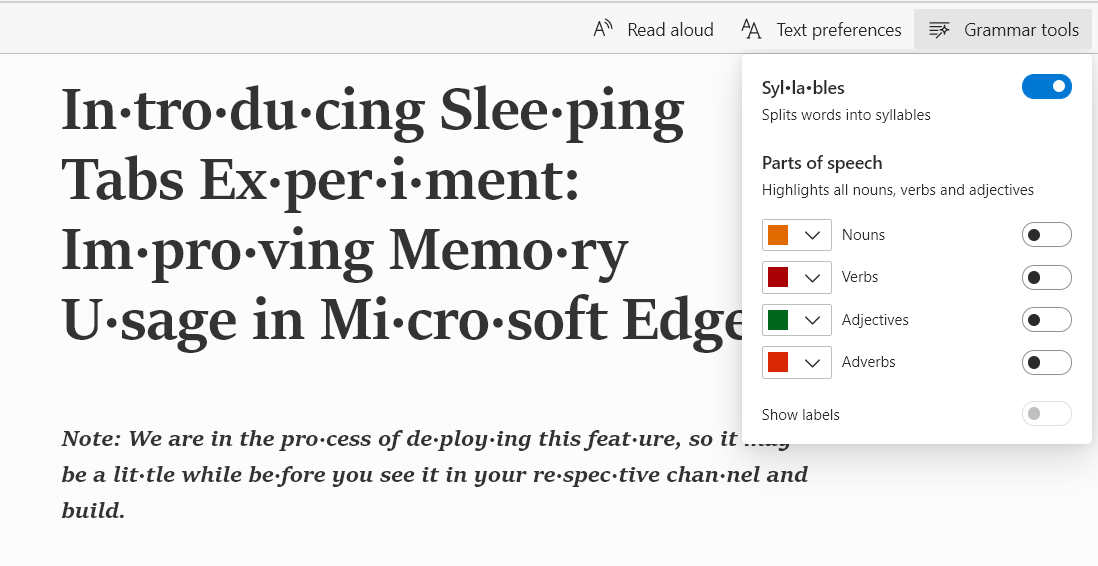Expand the Adverbs color dropdown chevron
This screenshot has width=1098, height=566.
coord(812,362)
